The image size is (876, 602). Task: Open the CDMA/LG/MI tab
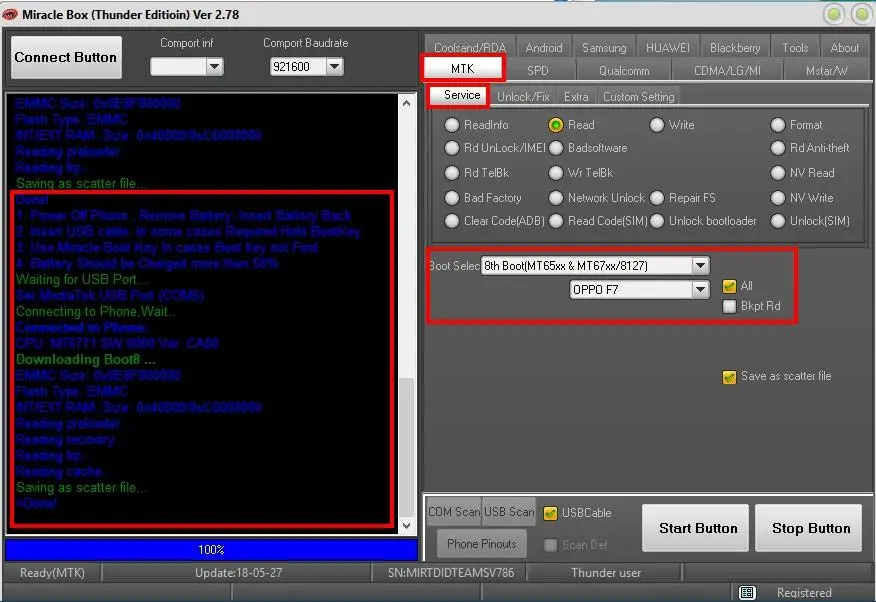(x=727, y=70)
